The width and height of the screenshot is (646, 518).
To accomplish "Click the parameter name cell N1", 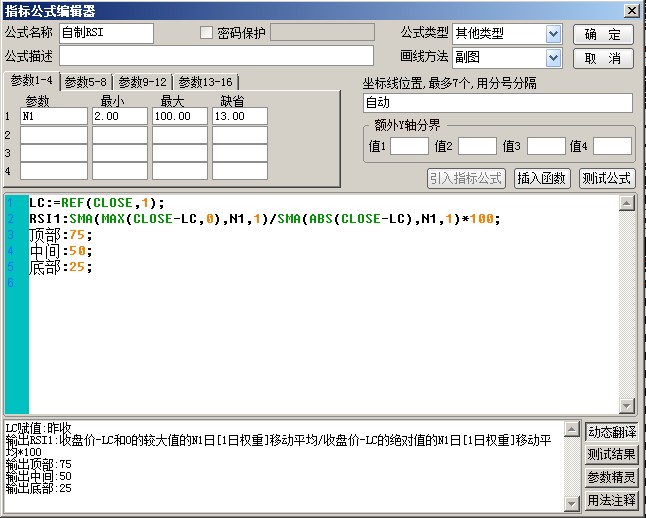I will [x=54, y=116].
